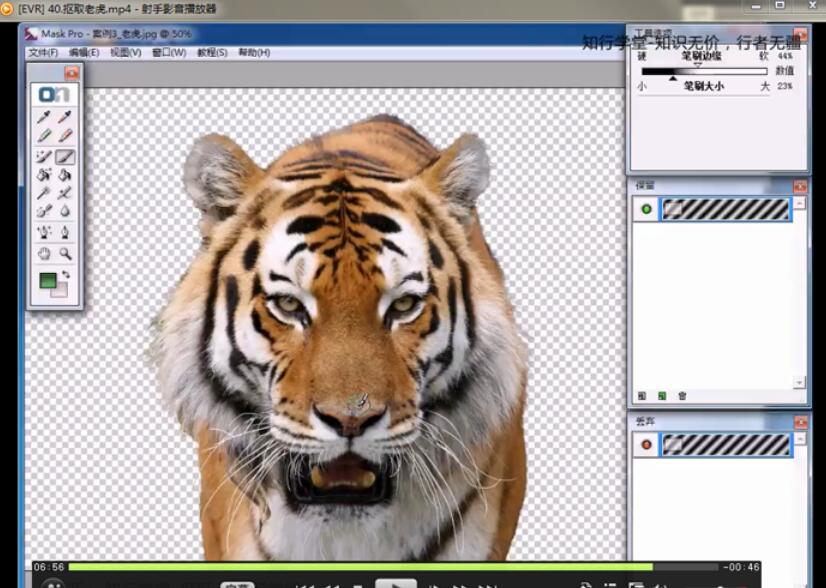Select the Drop Color Eyedropper tool
The height and width of the screenshot is (588, 826).
tap(65, 117)
